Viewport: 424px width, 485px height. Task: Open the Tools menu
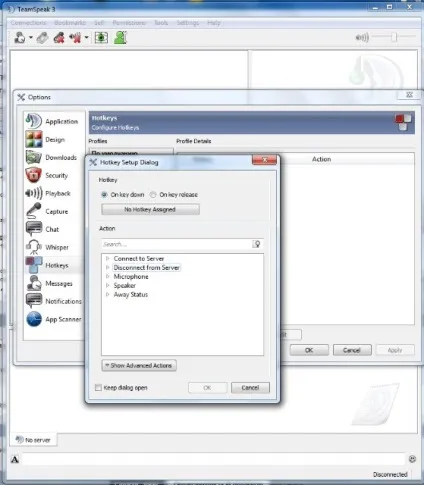(x=161, y=23)
